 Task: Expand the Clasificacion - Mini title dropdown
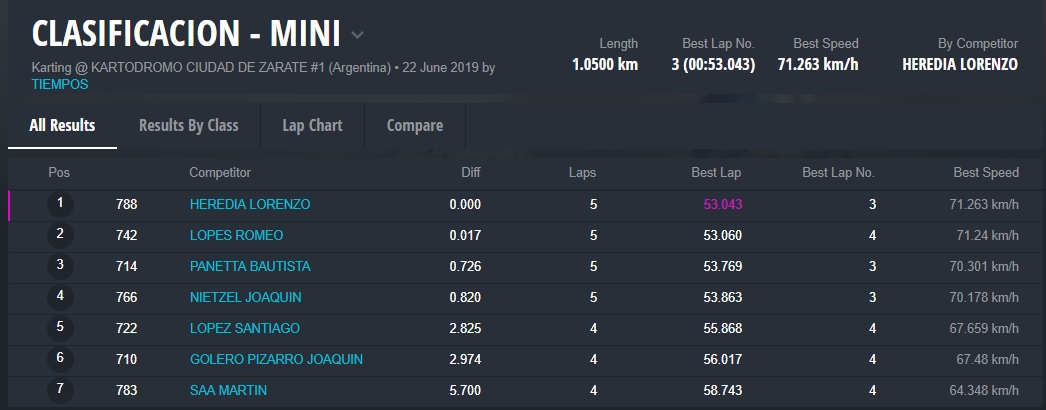357,35
